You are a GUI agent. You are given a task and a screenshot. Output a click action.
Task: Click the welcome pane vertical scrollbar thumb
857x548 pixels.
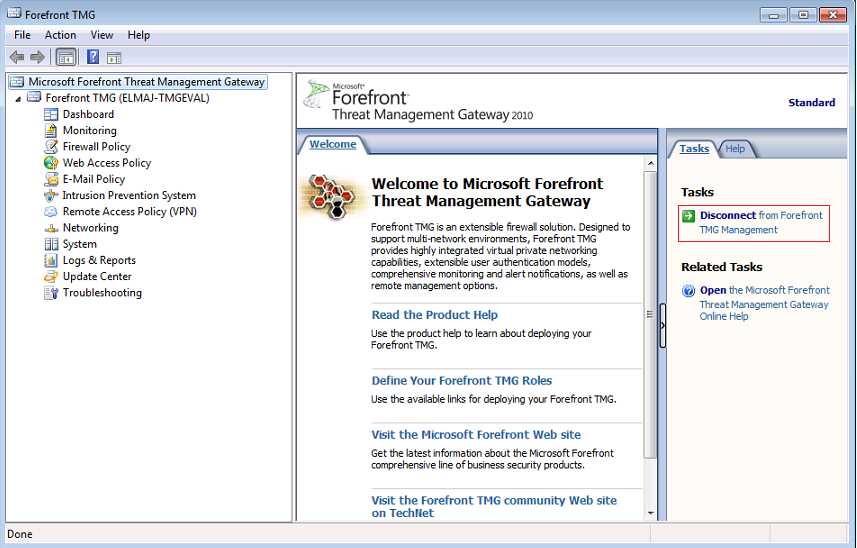click(650, 315)
